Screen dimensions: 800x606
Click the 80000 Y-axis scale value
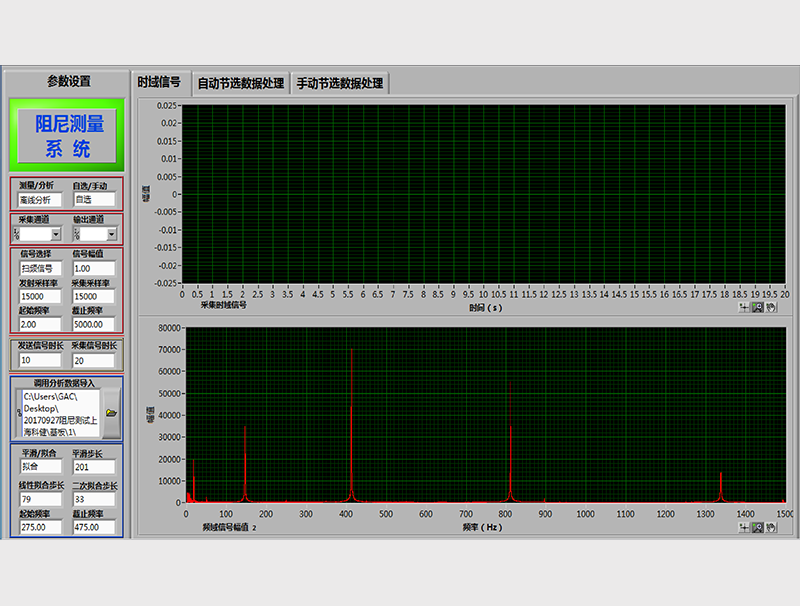pos(169,327)
